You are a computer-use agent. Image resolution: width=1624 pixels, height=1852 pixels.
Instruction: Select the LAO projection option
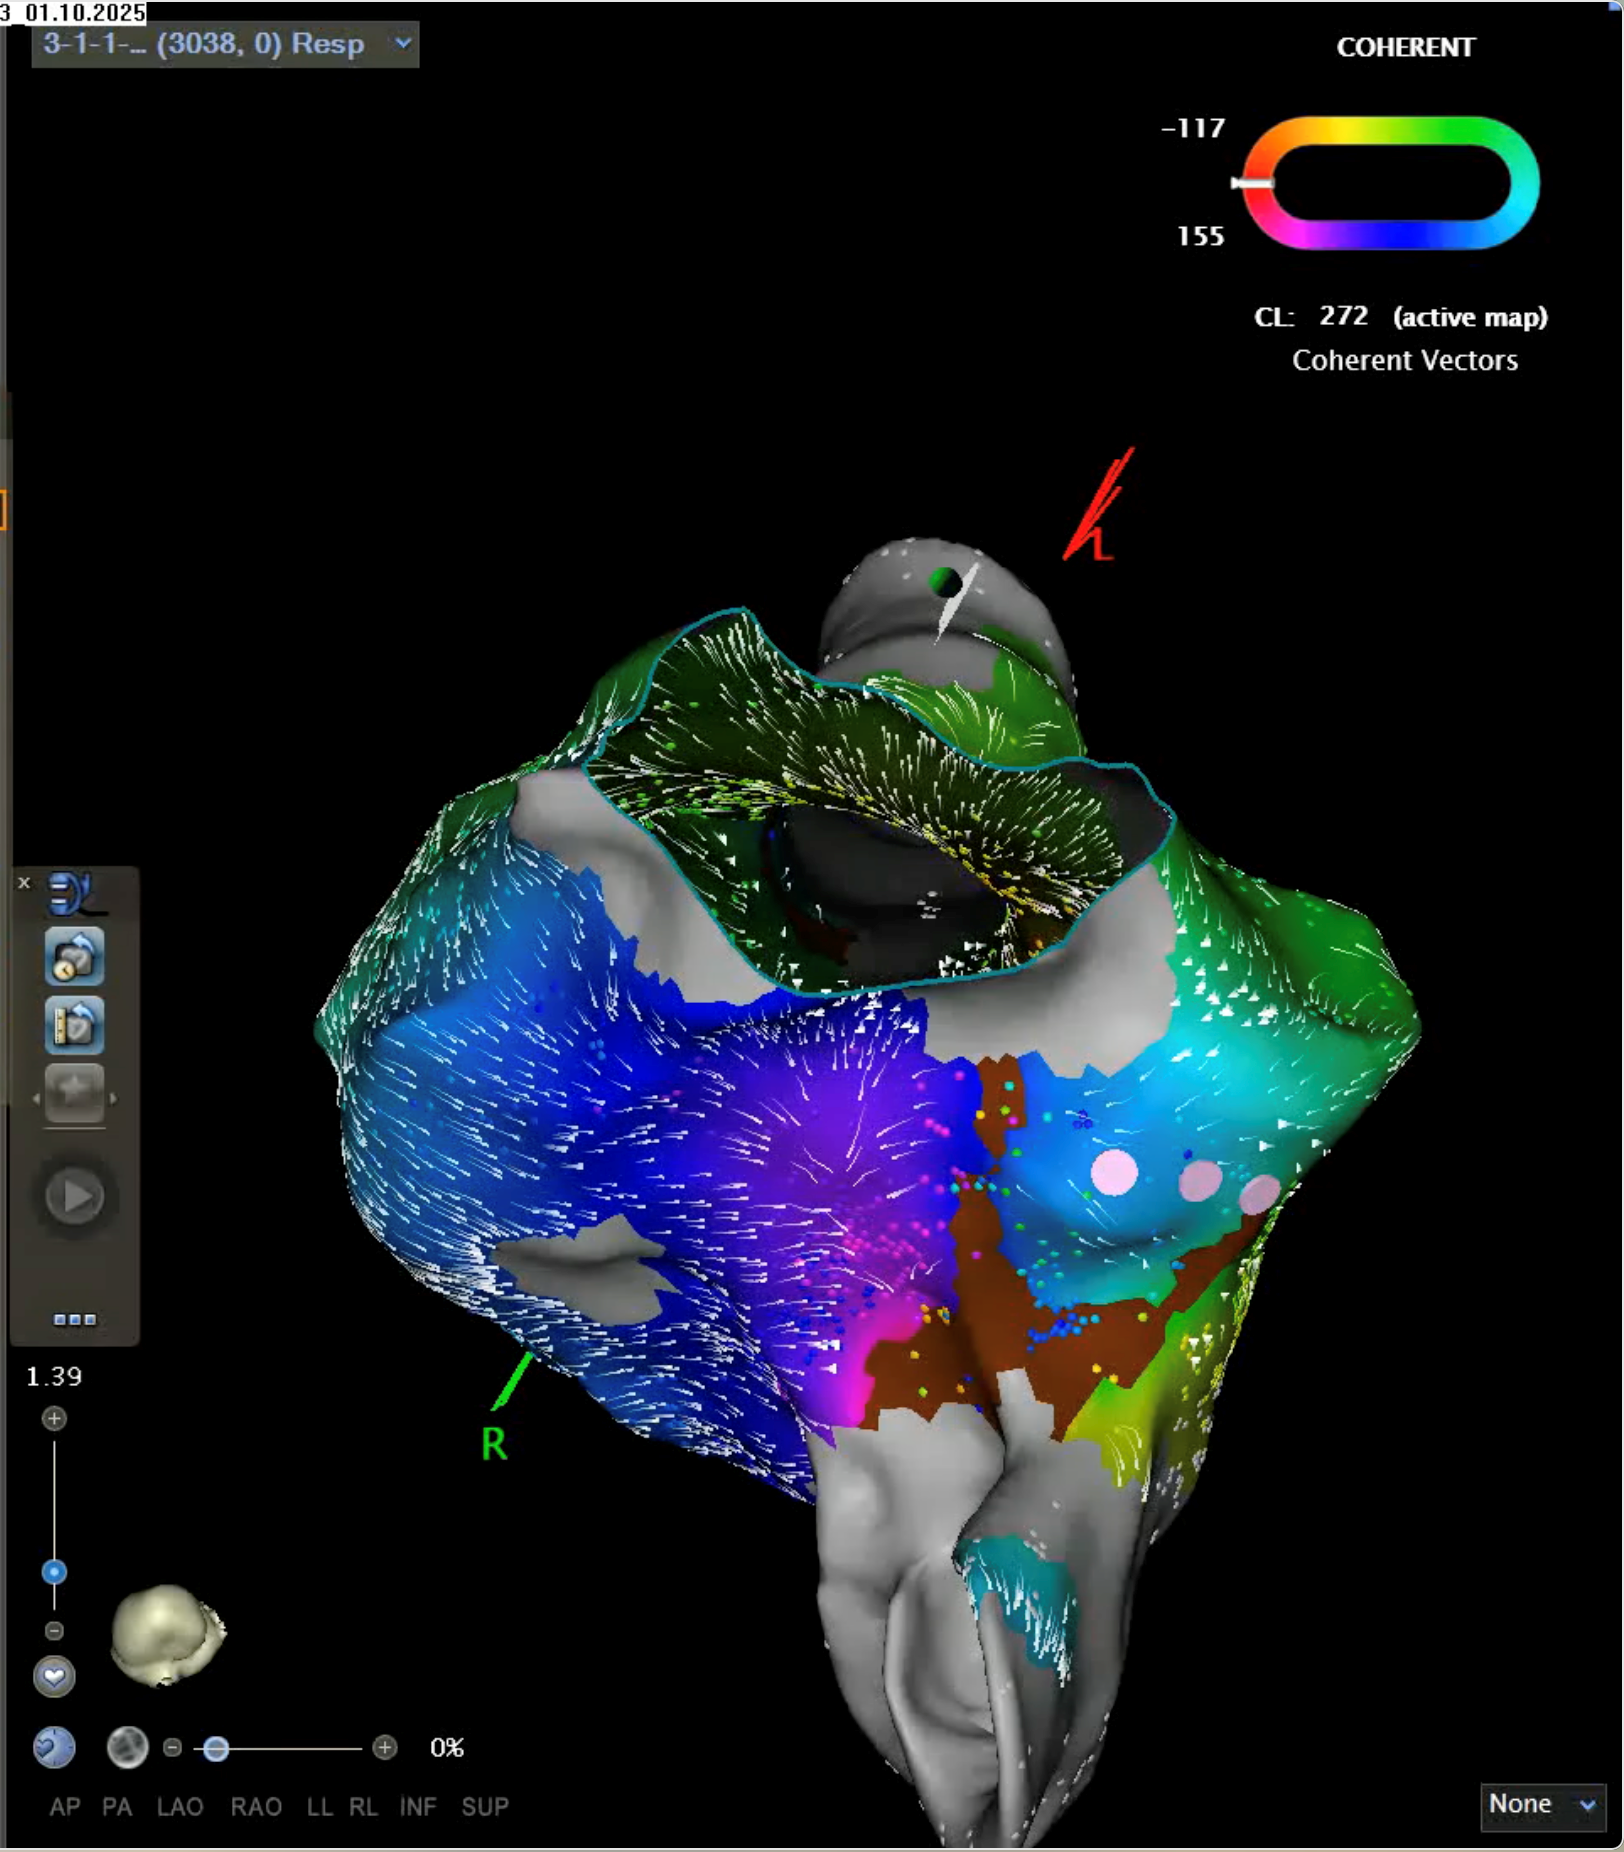179,1806
